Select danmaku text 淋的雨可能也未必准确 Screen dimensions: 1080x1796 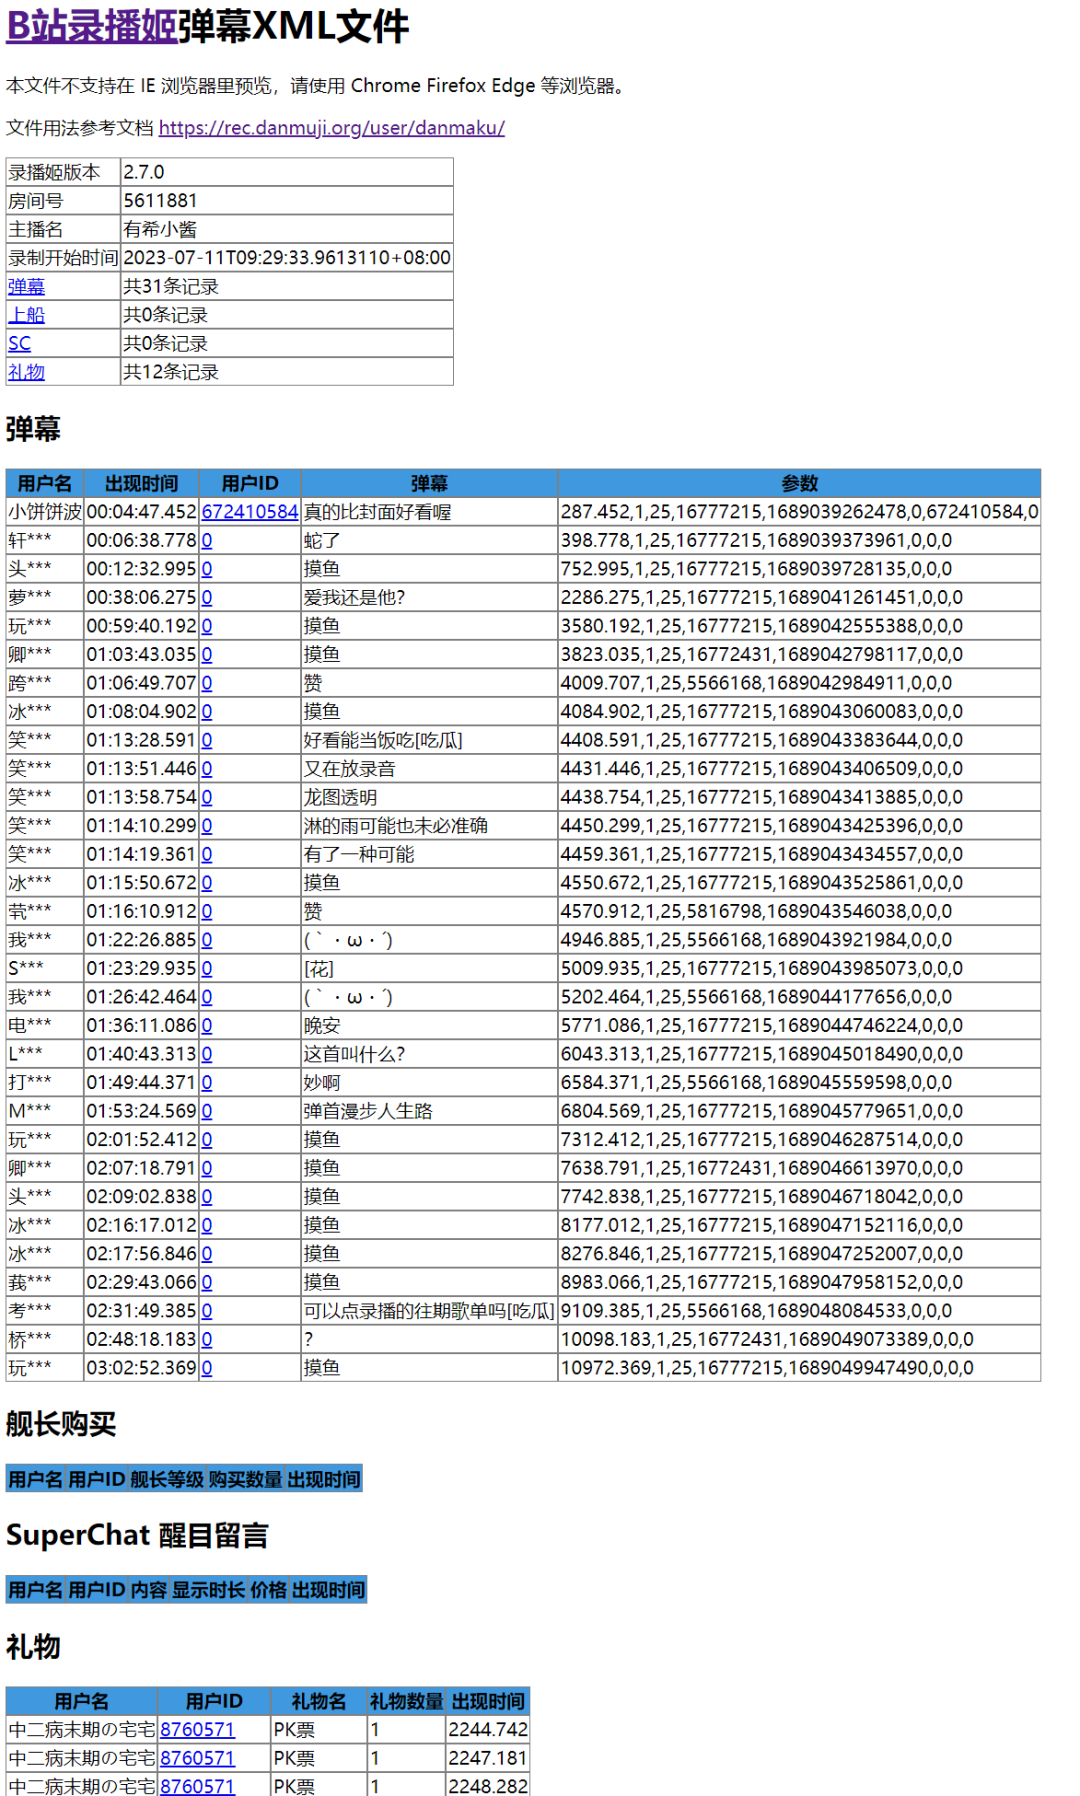(396, 825)
